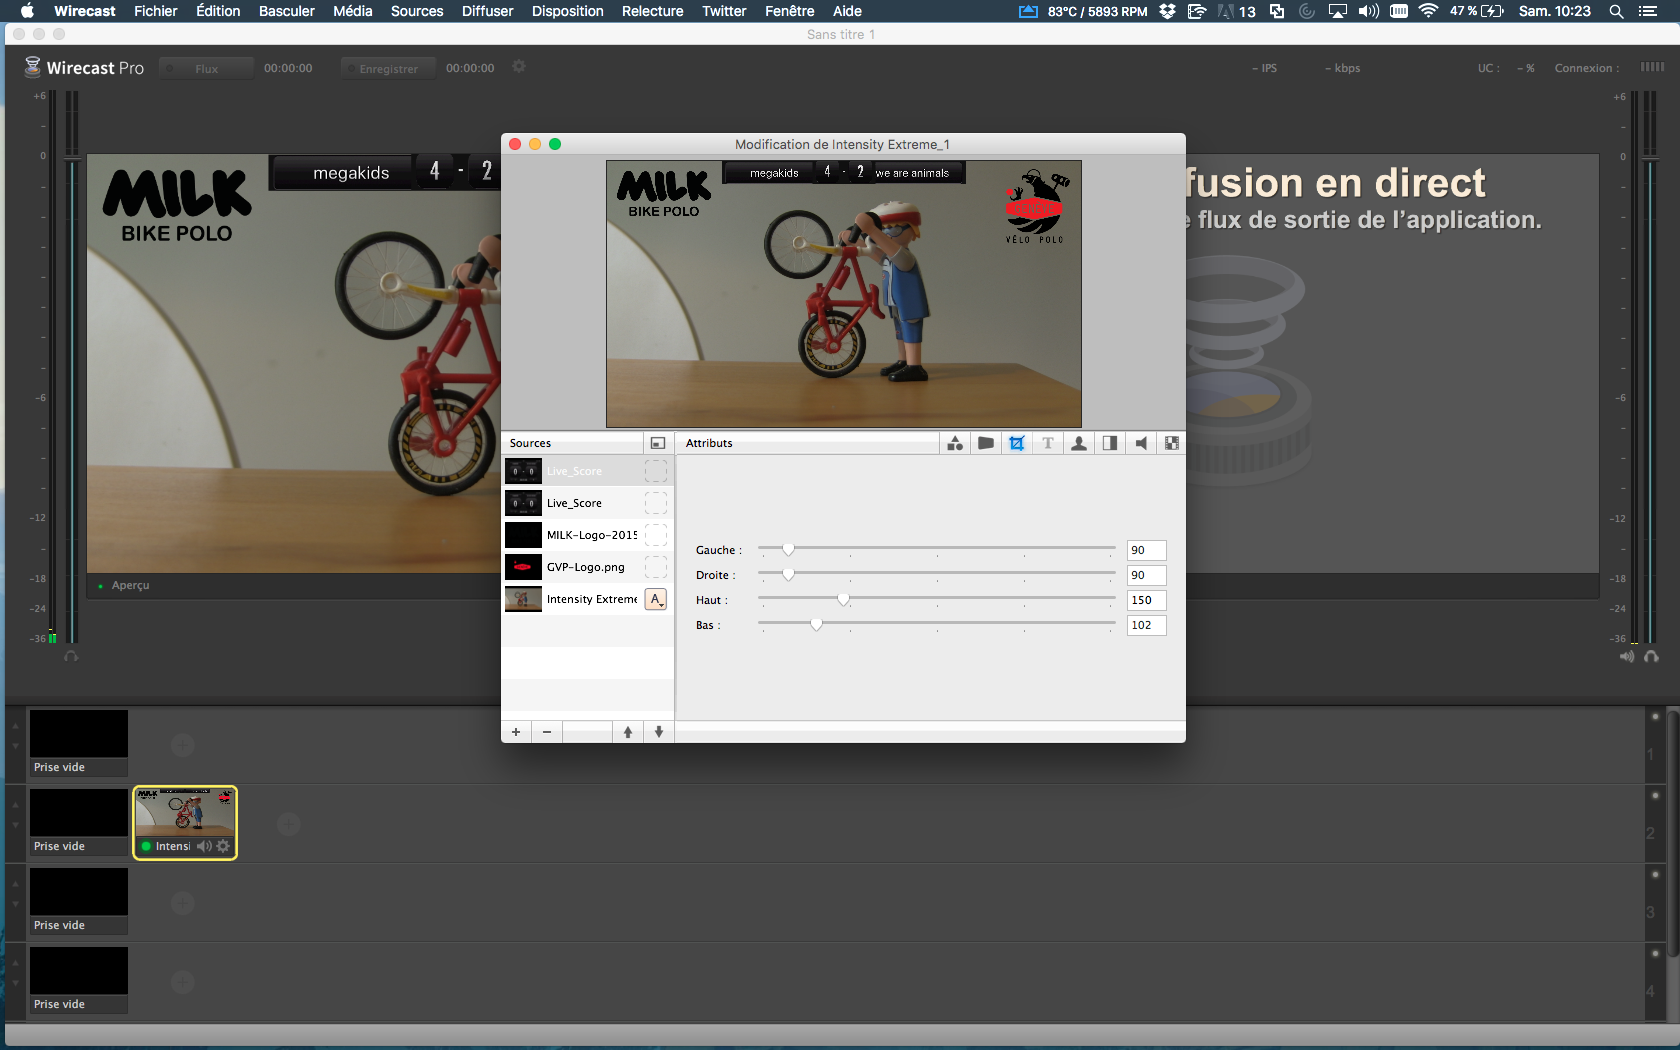Viewport: 1680px width, 1050px height.
Task: Open the Diffuser menu
Action: click(487, 11)
